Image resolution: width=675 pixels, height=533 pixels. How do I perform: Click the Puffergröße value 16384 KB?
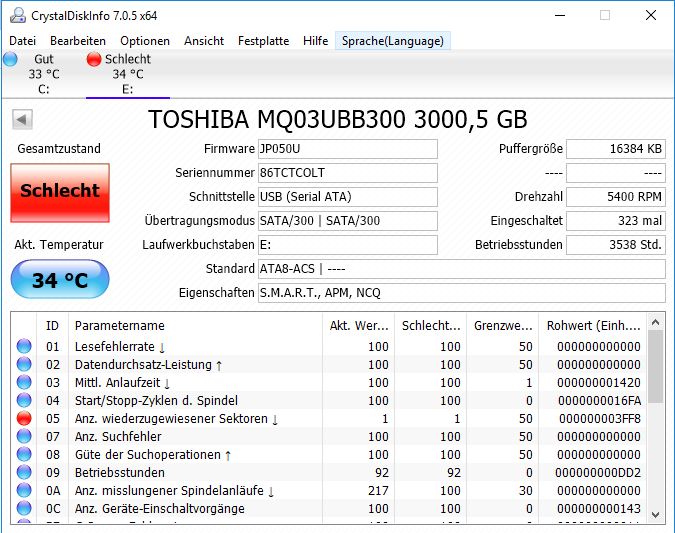pos(616,149)
